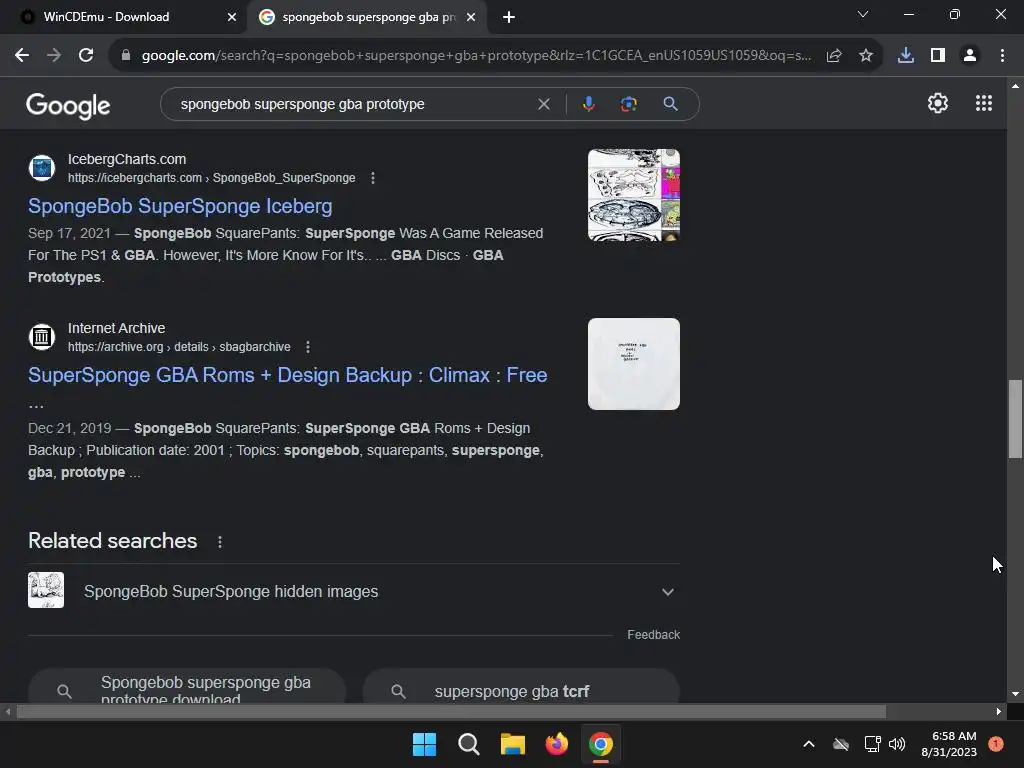The image size is (1024, 768).
Task: Send Feedback on related searches
Action: pyautogui.click(x=653, y=635)
